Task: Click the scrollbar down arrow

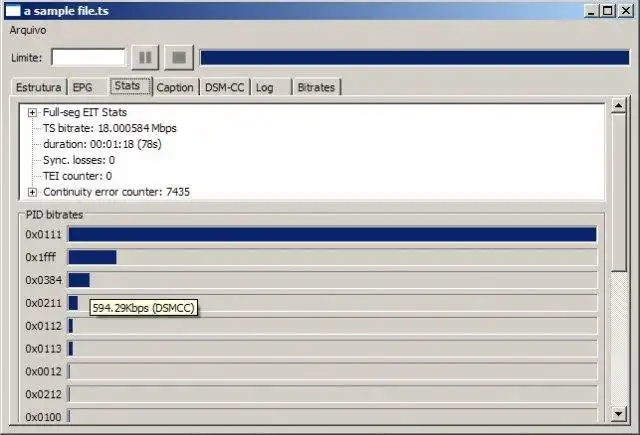Action: coord(618,414)
